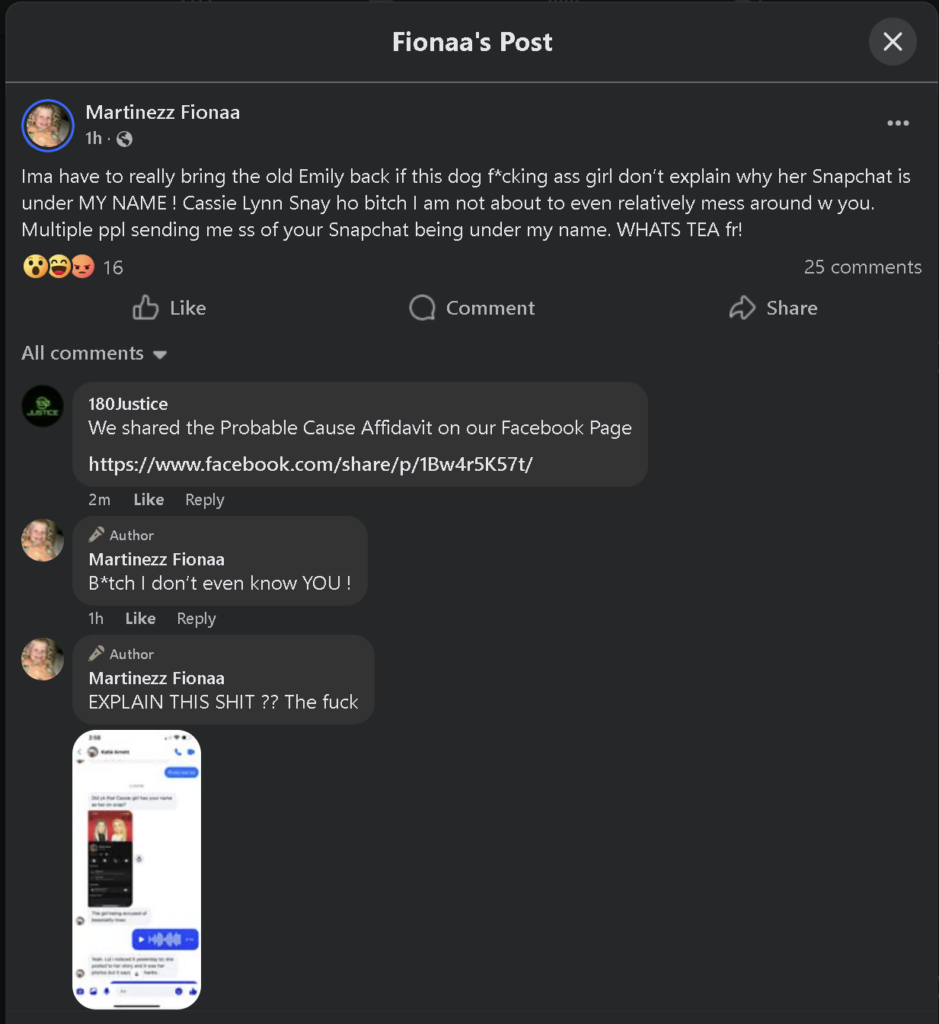Click the 180Justice commenter name

pos(128,404)
